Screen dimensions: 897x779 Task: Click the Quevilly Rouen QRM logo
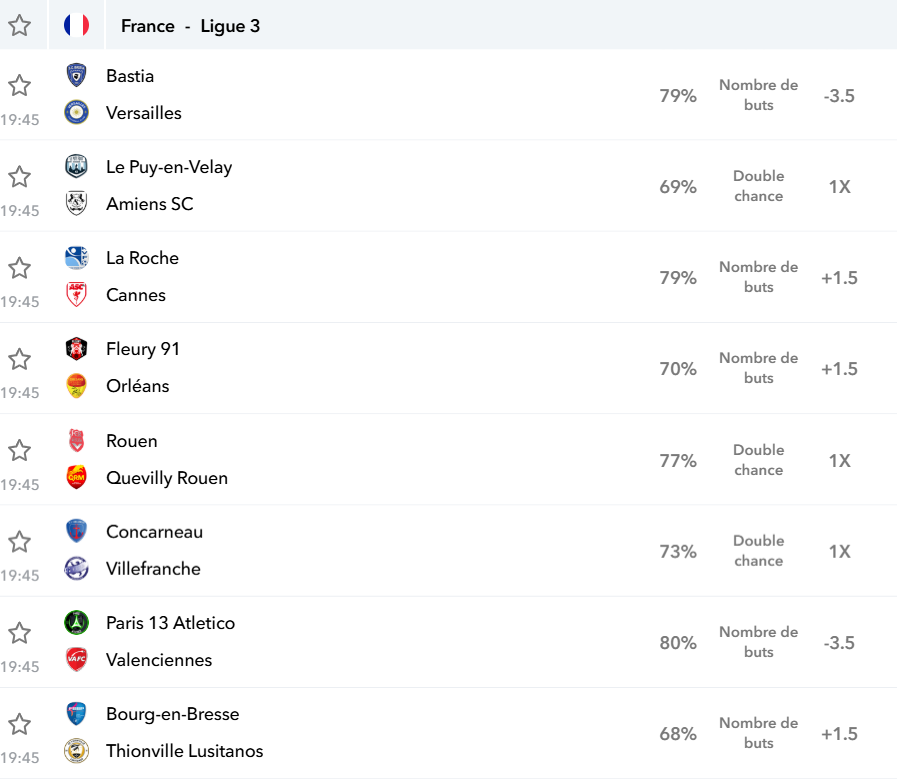click(x=76, y=477)
